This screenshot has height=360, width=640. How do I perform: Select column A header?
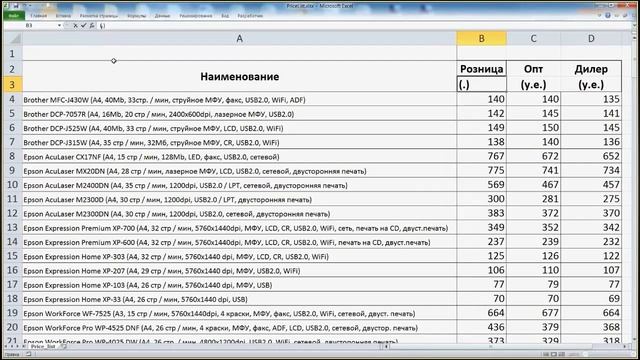pyautogui.click(x=239, y=38)
